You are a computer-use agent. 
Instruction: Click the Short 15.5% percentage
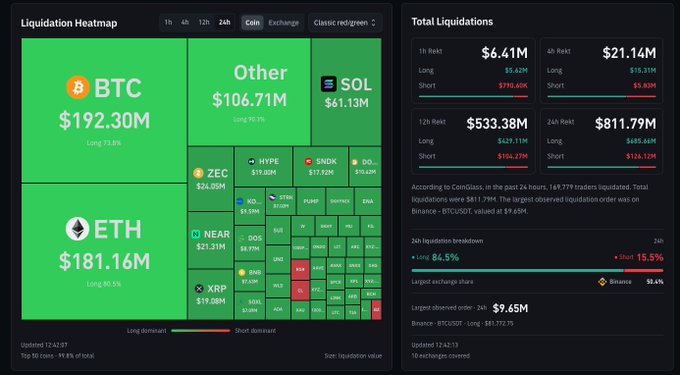(650, 258)
